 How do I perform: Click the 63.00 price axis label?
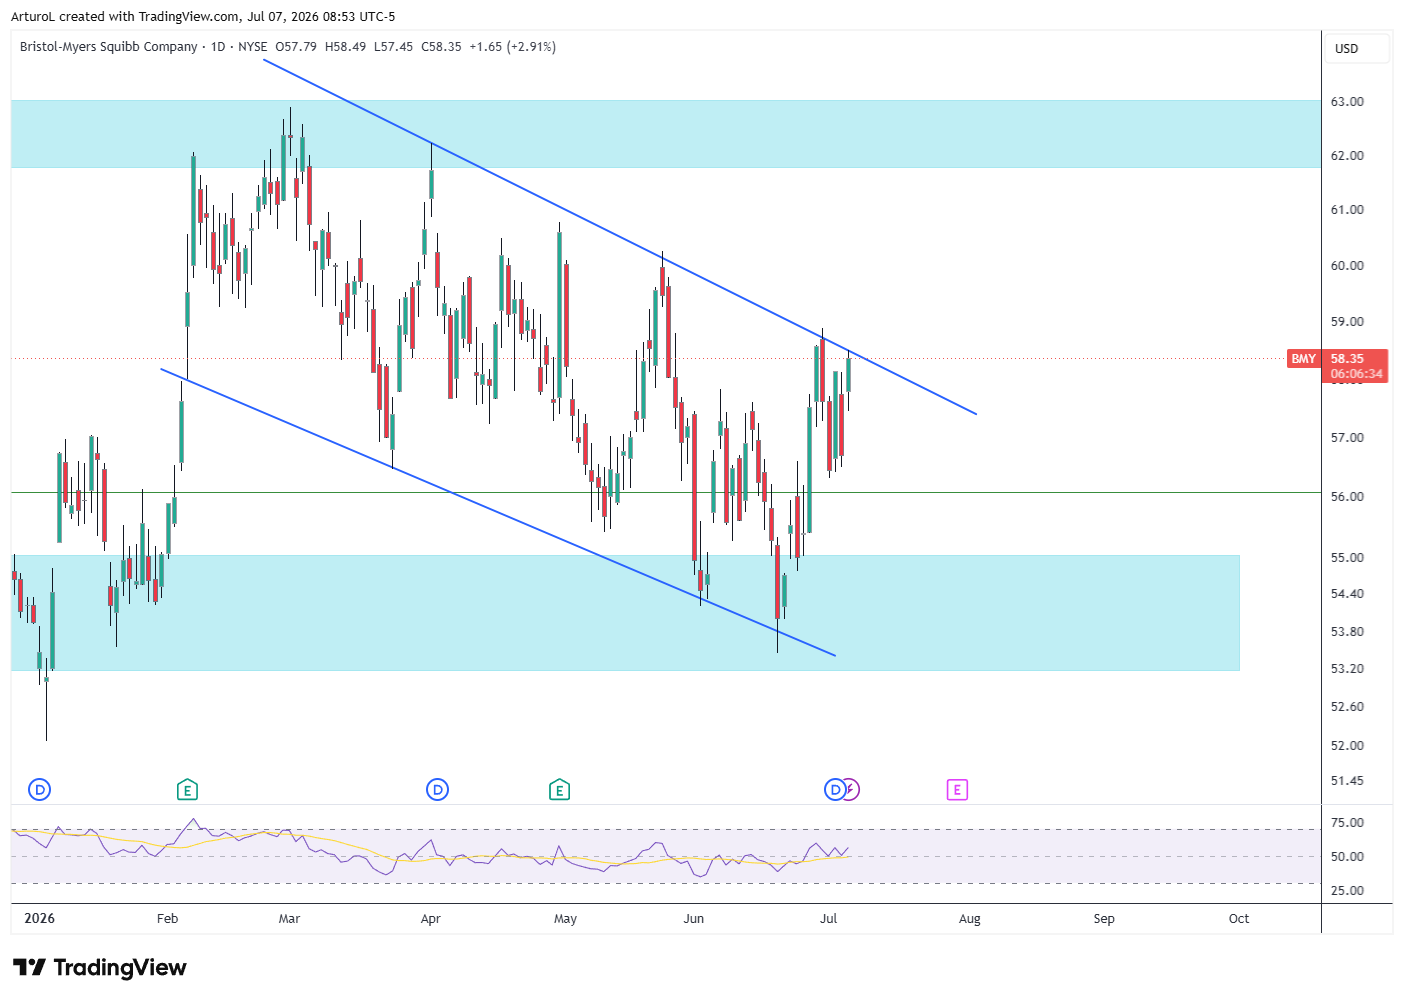[x=1347, y=101]
